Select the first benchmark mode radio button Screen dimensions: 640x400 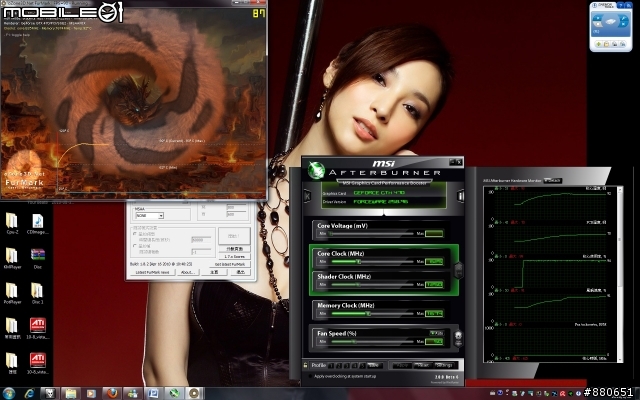[135, 234]
